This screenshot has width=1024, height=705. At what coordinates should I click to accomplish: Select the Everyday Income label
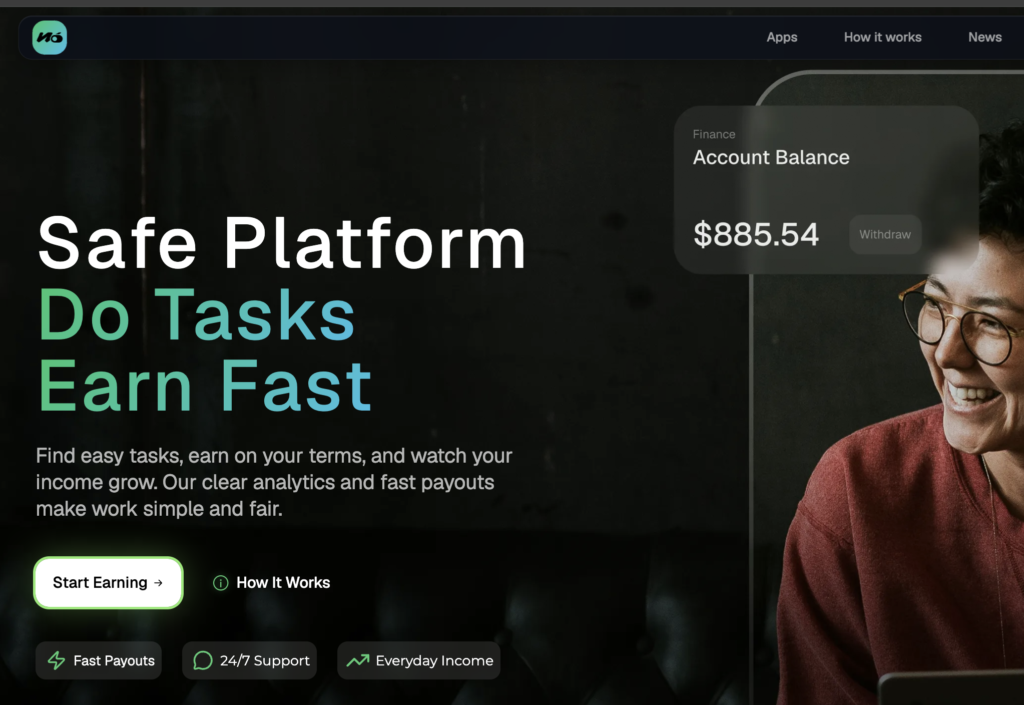434,661
